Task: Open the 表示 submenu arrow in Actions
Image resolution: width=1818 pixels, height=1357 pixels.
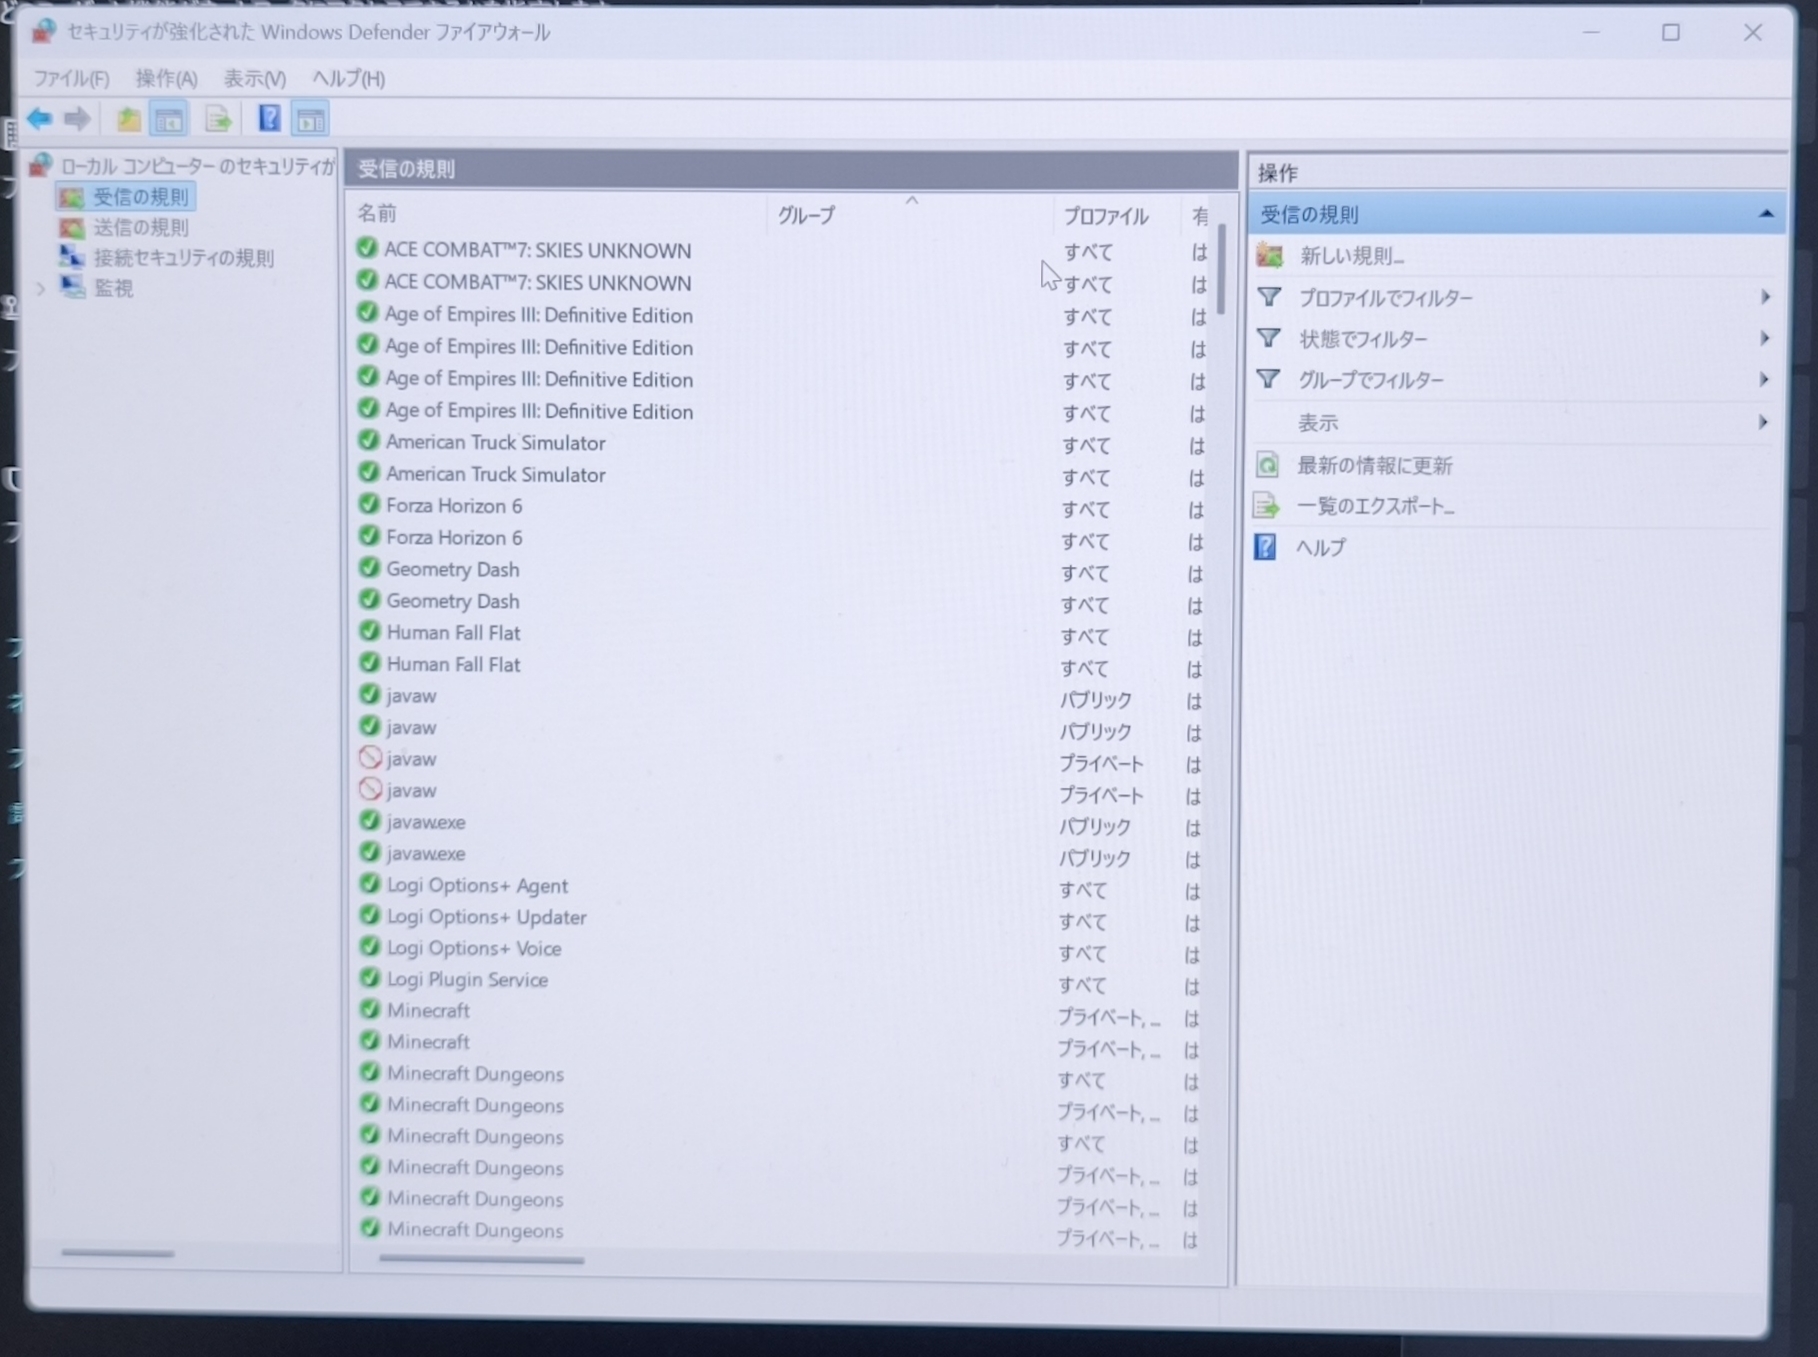Action: pos(1763,422)
